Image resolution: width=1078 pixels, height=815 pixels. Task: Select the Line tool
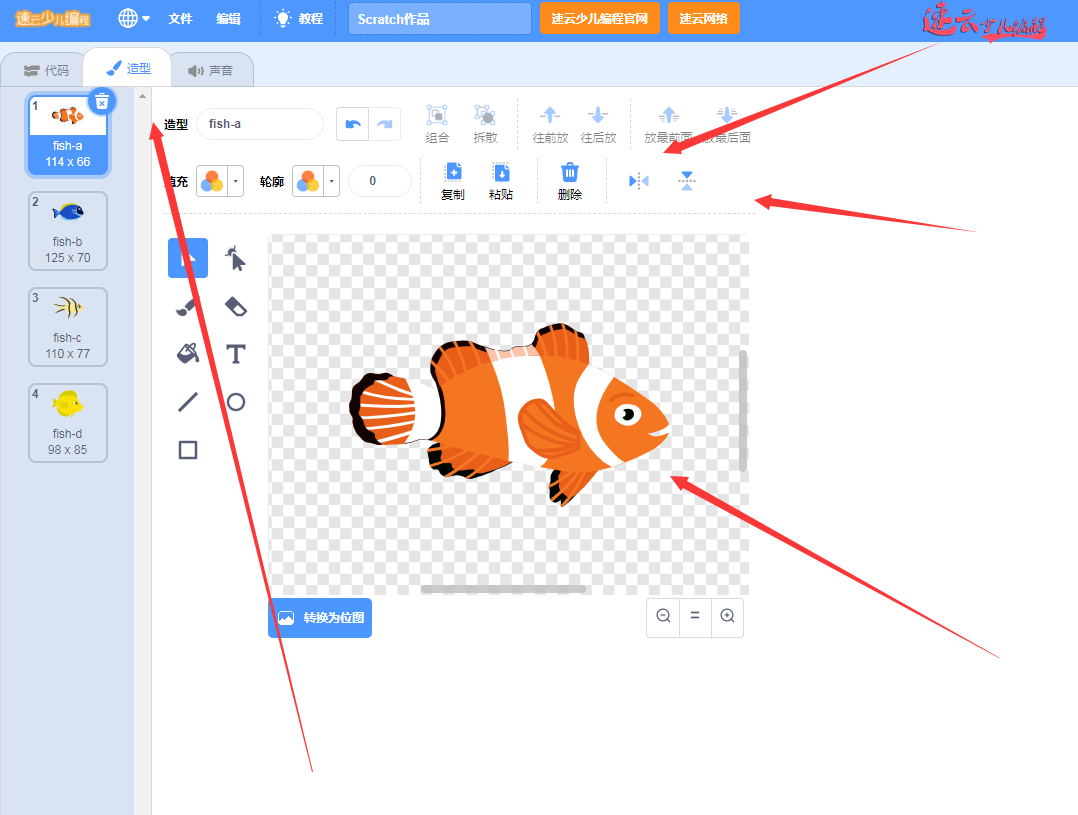188,402
